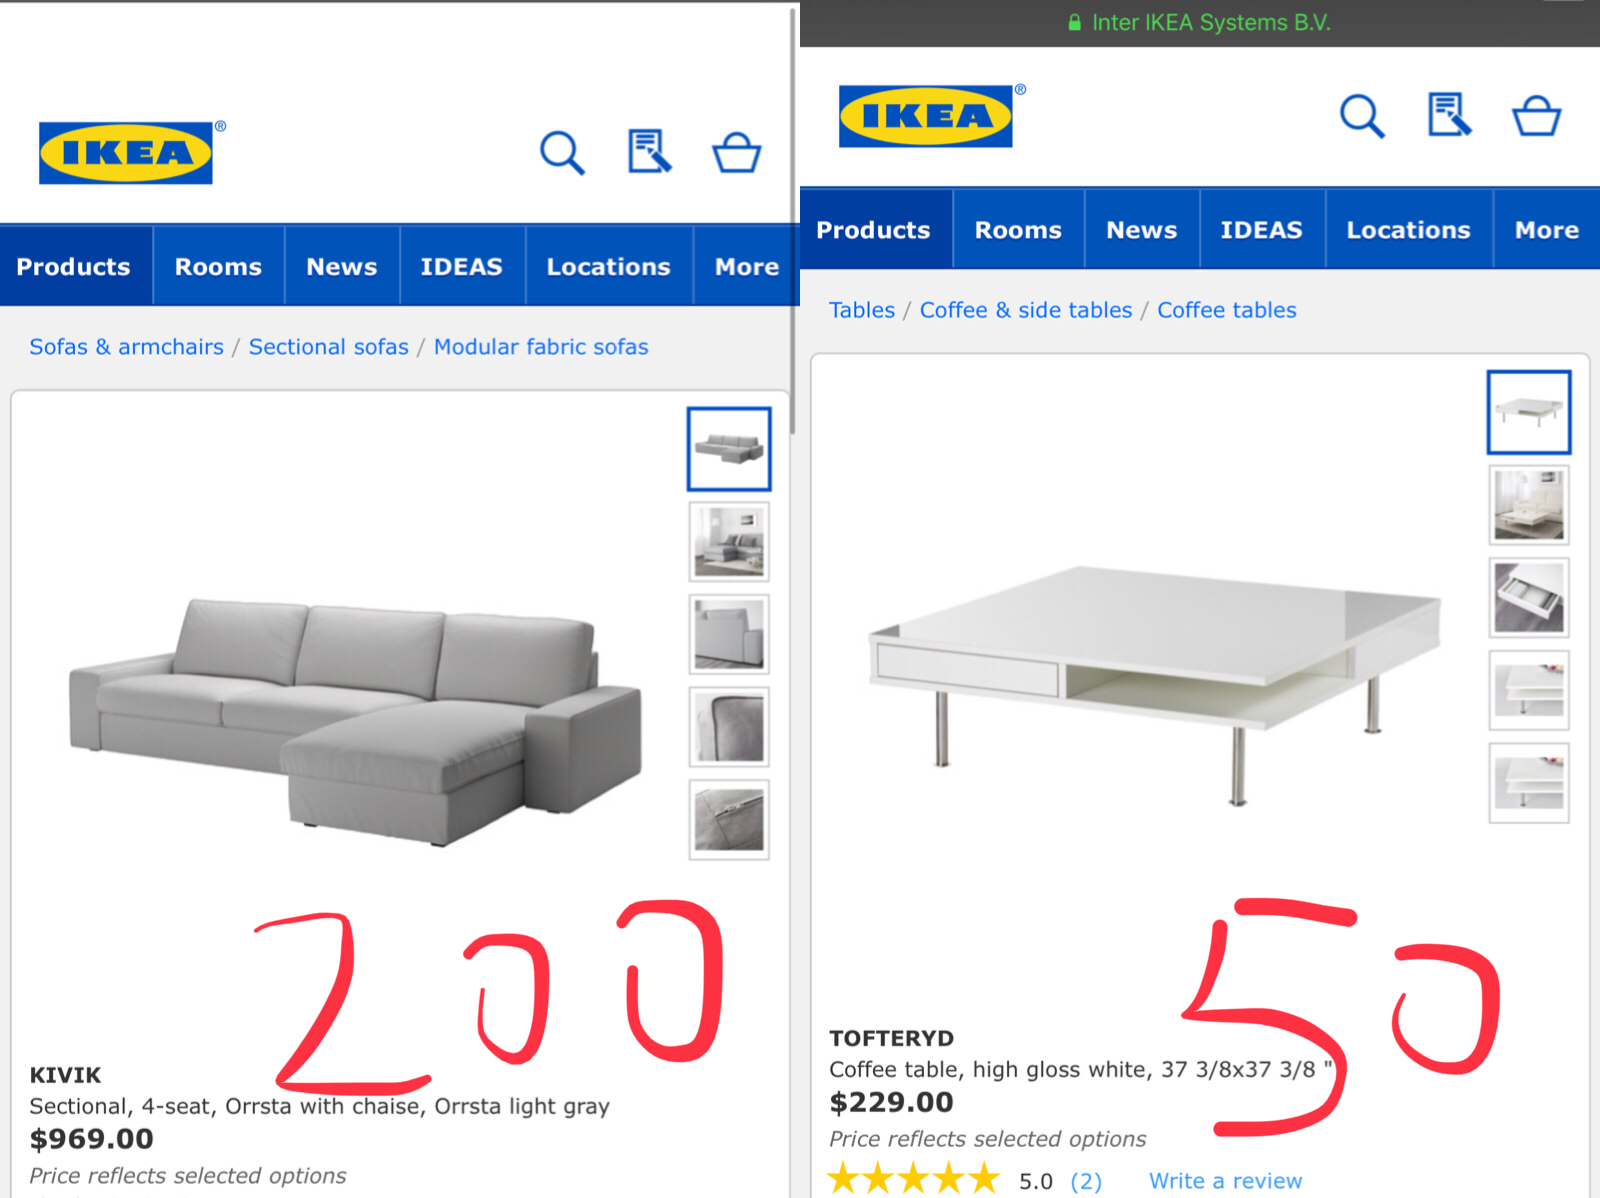Click the IKEA logo on the left page
This screenshot has height=1198, width=1600.
pyautogui.click(x=126, y=153)
